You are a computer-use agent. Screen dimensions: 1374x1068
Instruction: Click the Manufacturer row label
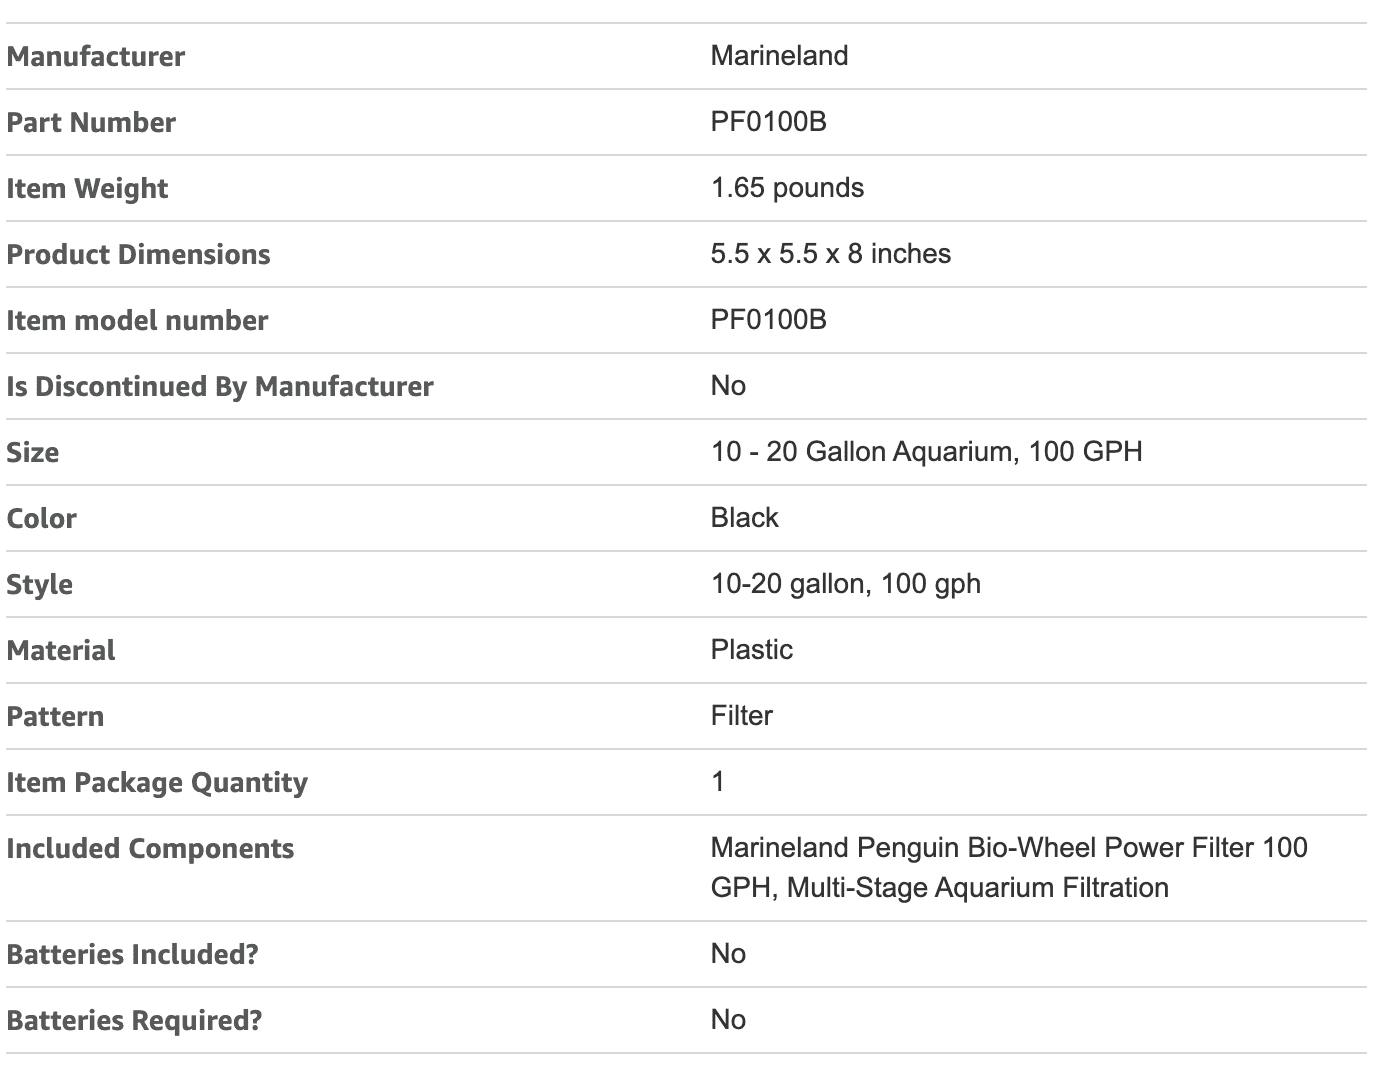point(96,56)
